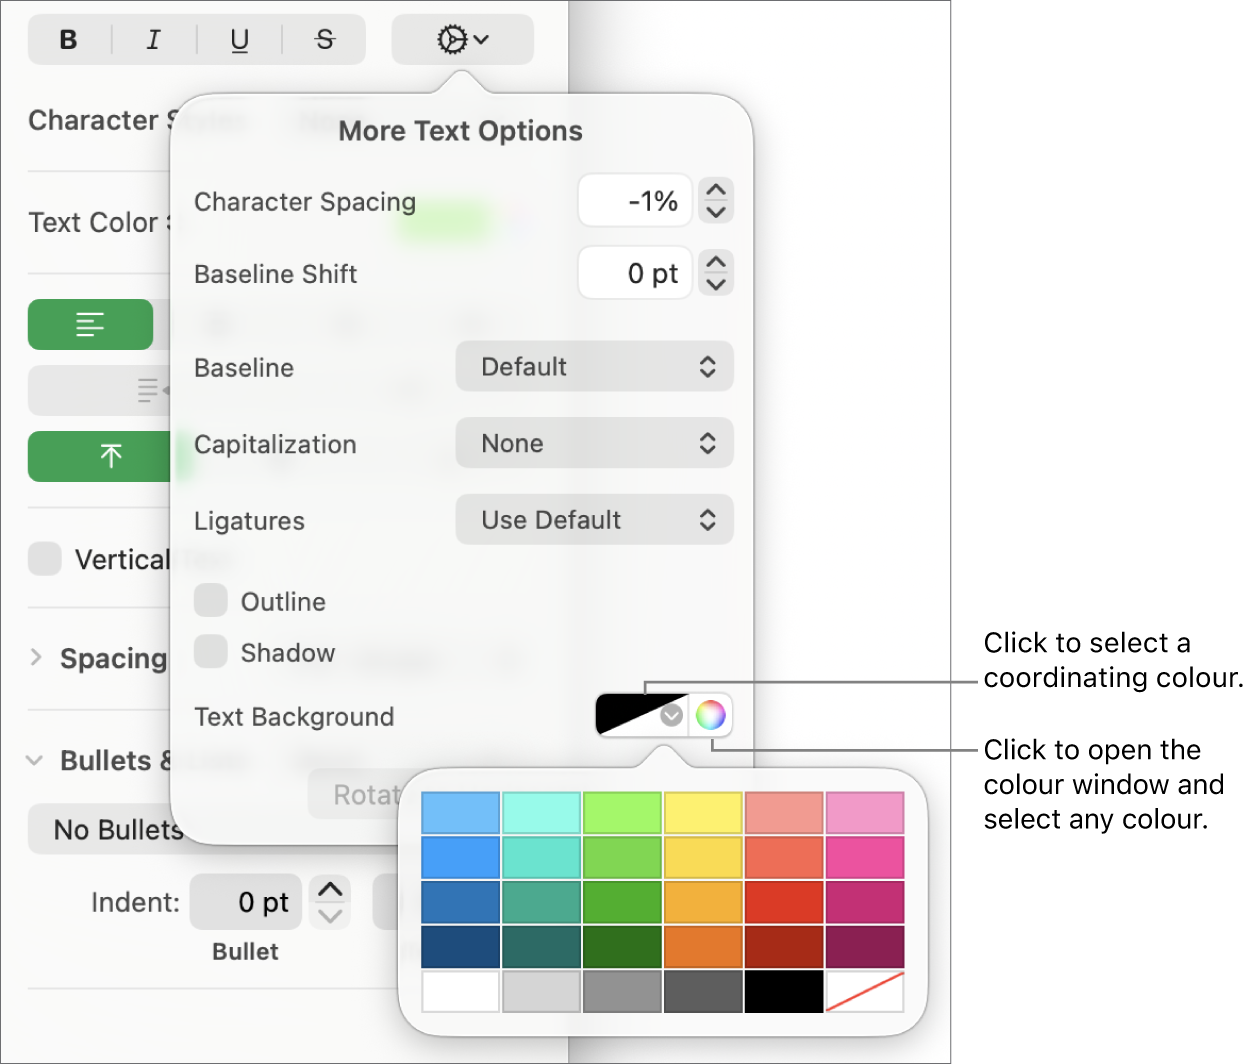This screenshot has width=1250, height=1064.
Task: Open the Baseline dropdown showing Default
Action: 594,366
